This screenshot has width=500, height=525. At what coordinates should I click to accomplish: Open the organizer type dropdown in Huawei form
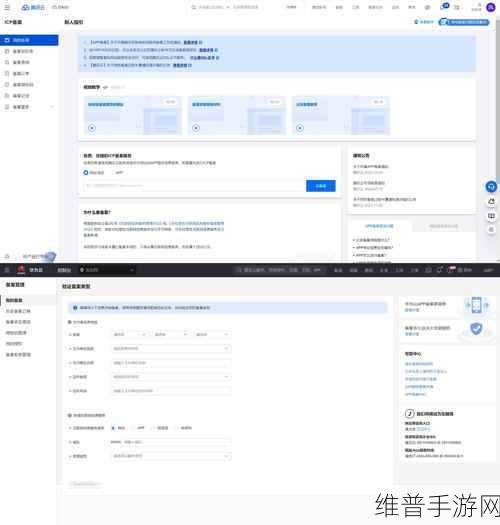click(171, 349)
